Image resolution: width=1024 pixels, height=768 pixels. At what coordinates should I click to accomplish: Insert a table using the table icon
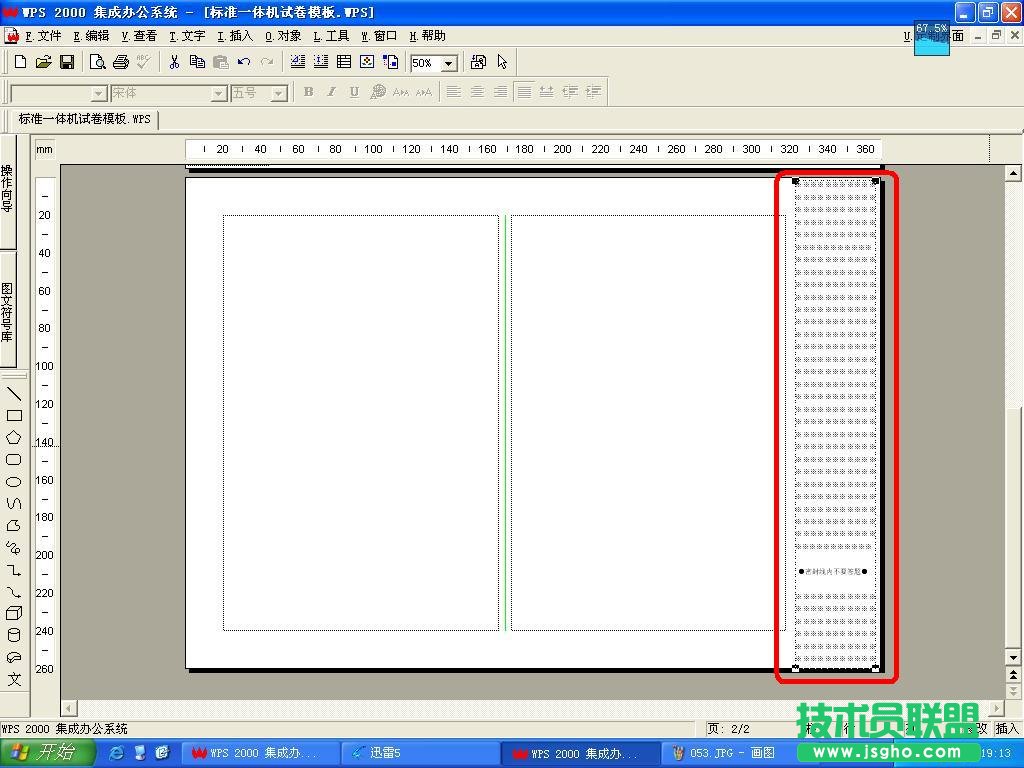[x=344, y=62]
